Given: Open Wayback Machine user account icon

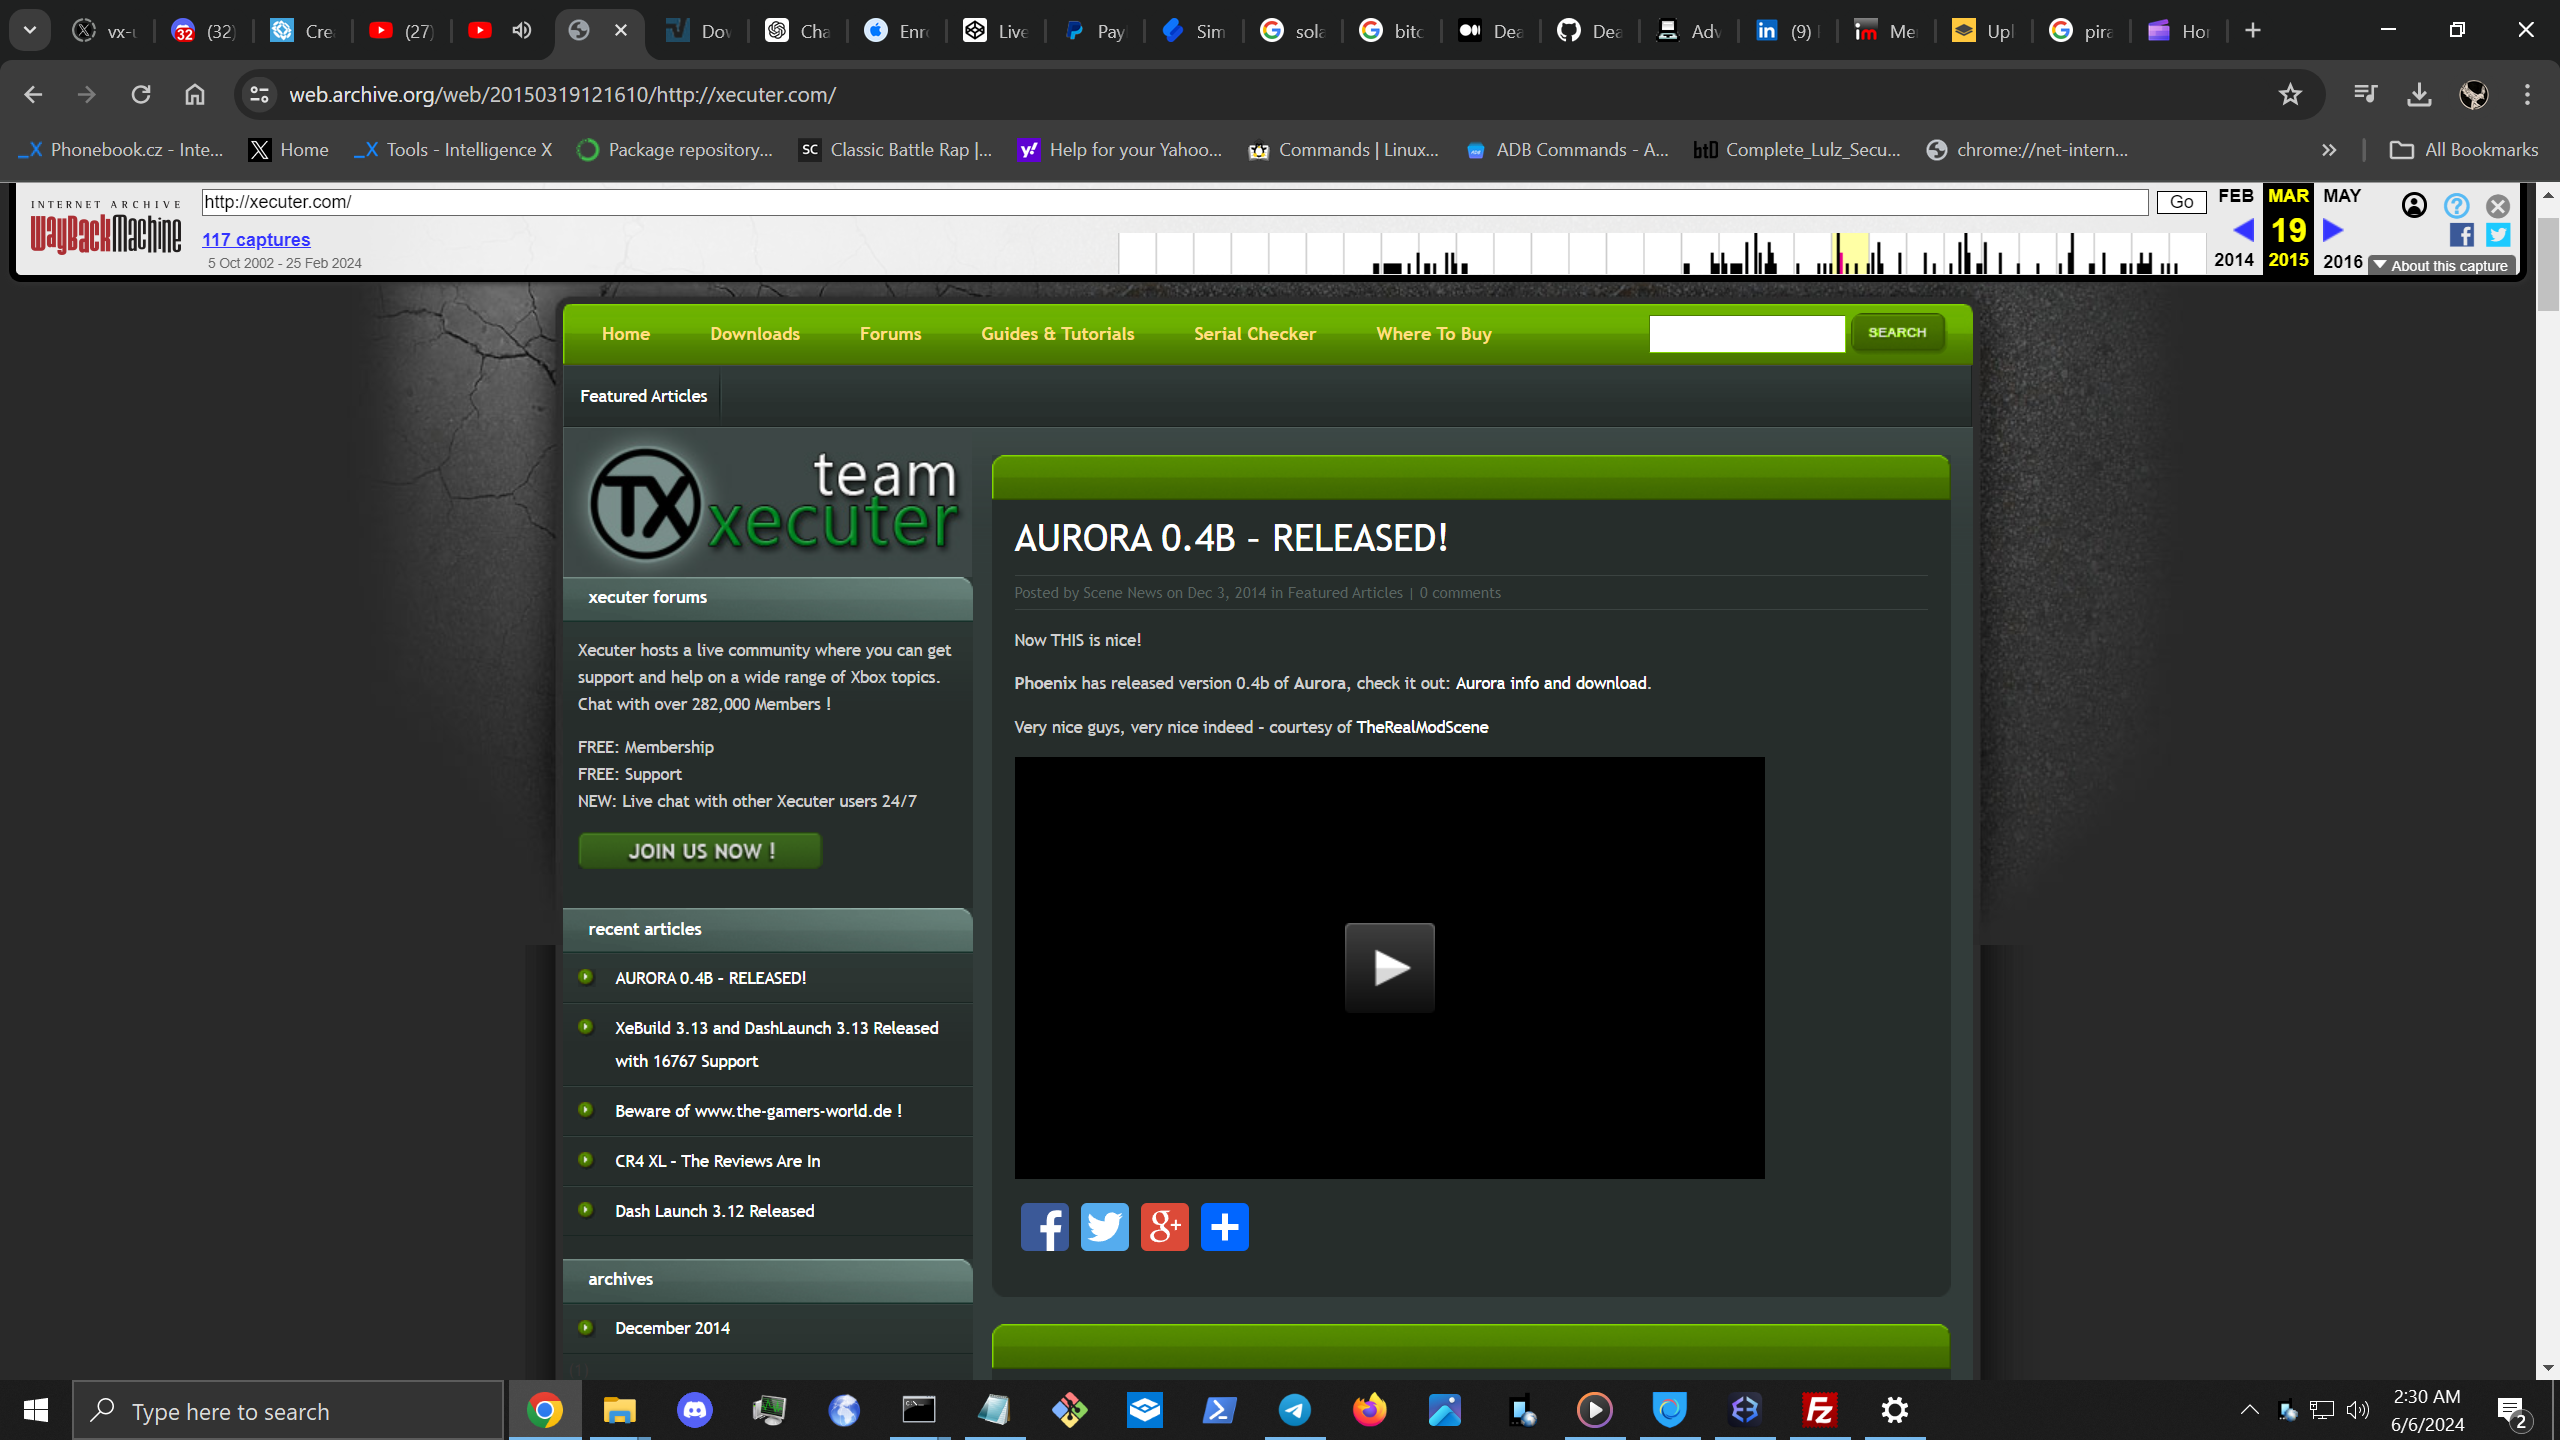Looking at the screenshot, I should tap(2414, 205).
